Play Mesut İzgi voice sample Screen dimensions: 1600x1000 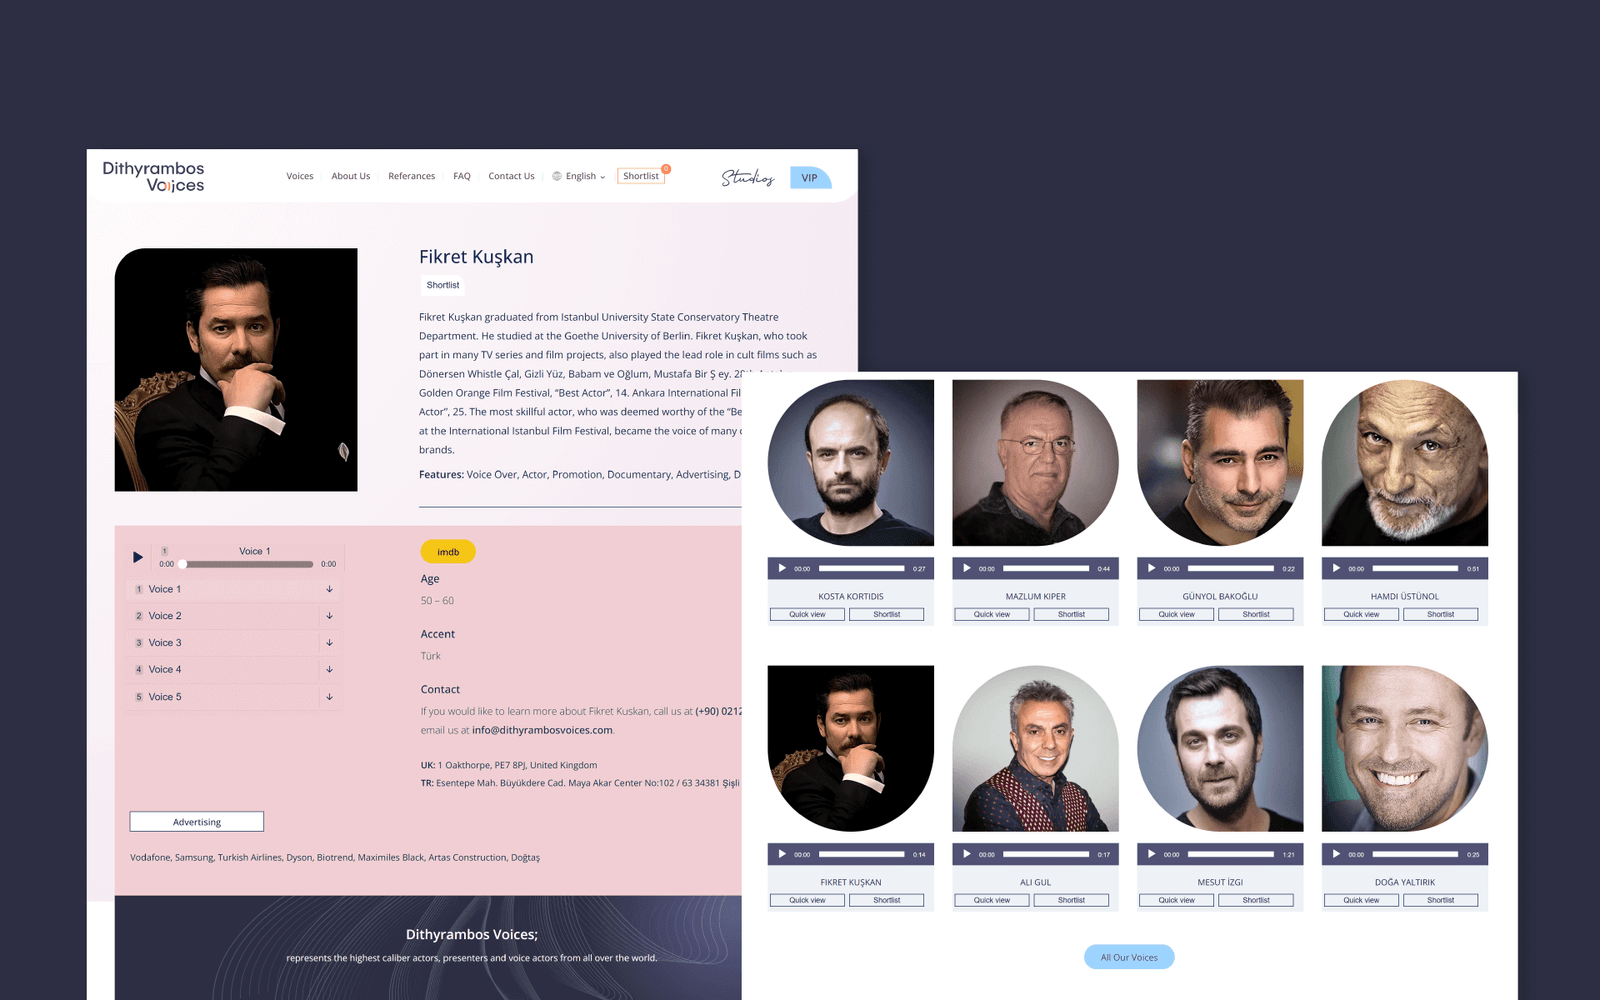pyautogui.click(x=1151, y=854)
